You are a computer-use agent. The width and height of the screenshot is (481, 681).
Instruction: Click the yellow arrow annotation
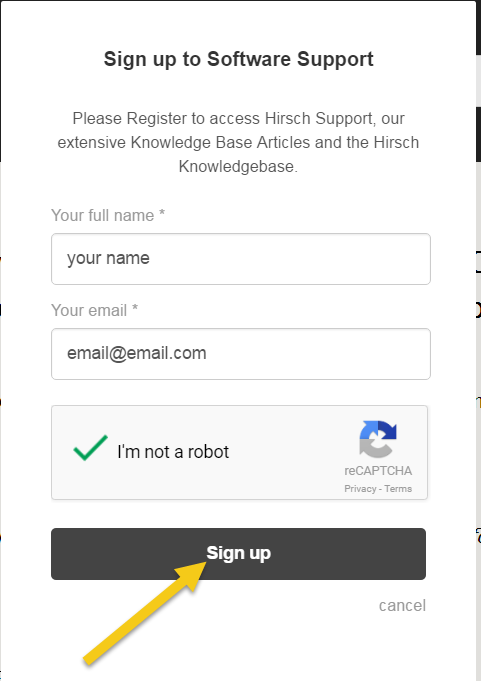(x=145, y=612)
